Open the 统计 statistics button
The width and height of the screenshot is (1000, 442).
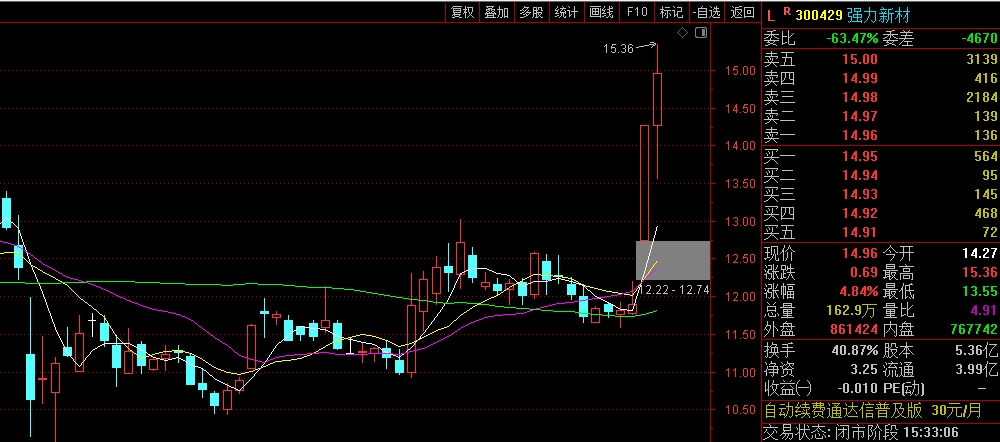click(x=566, y=12)
